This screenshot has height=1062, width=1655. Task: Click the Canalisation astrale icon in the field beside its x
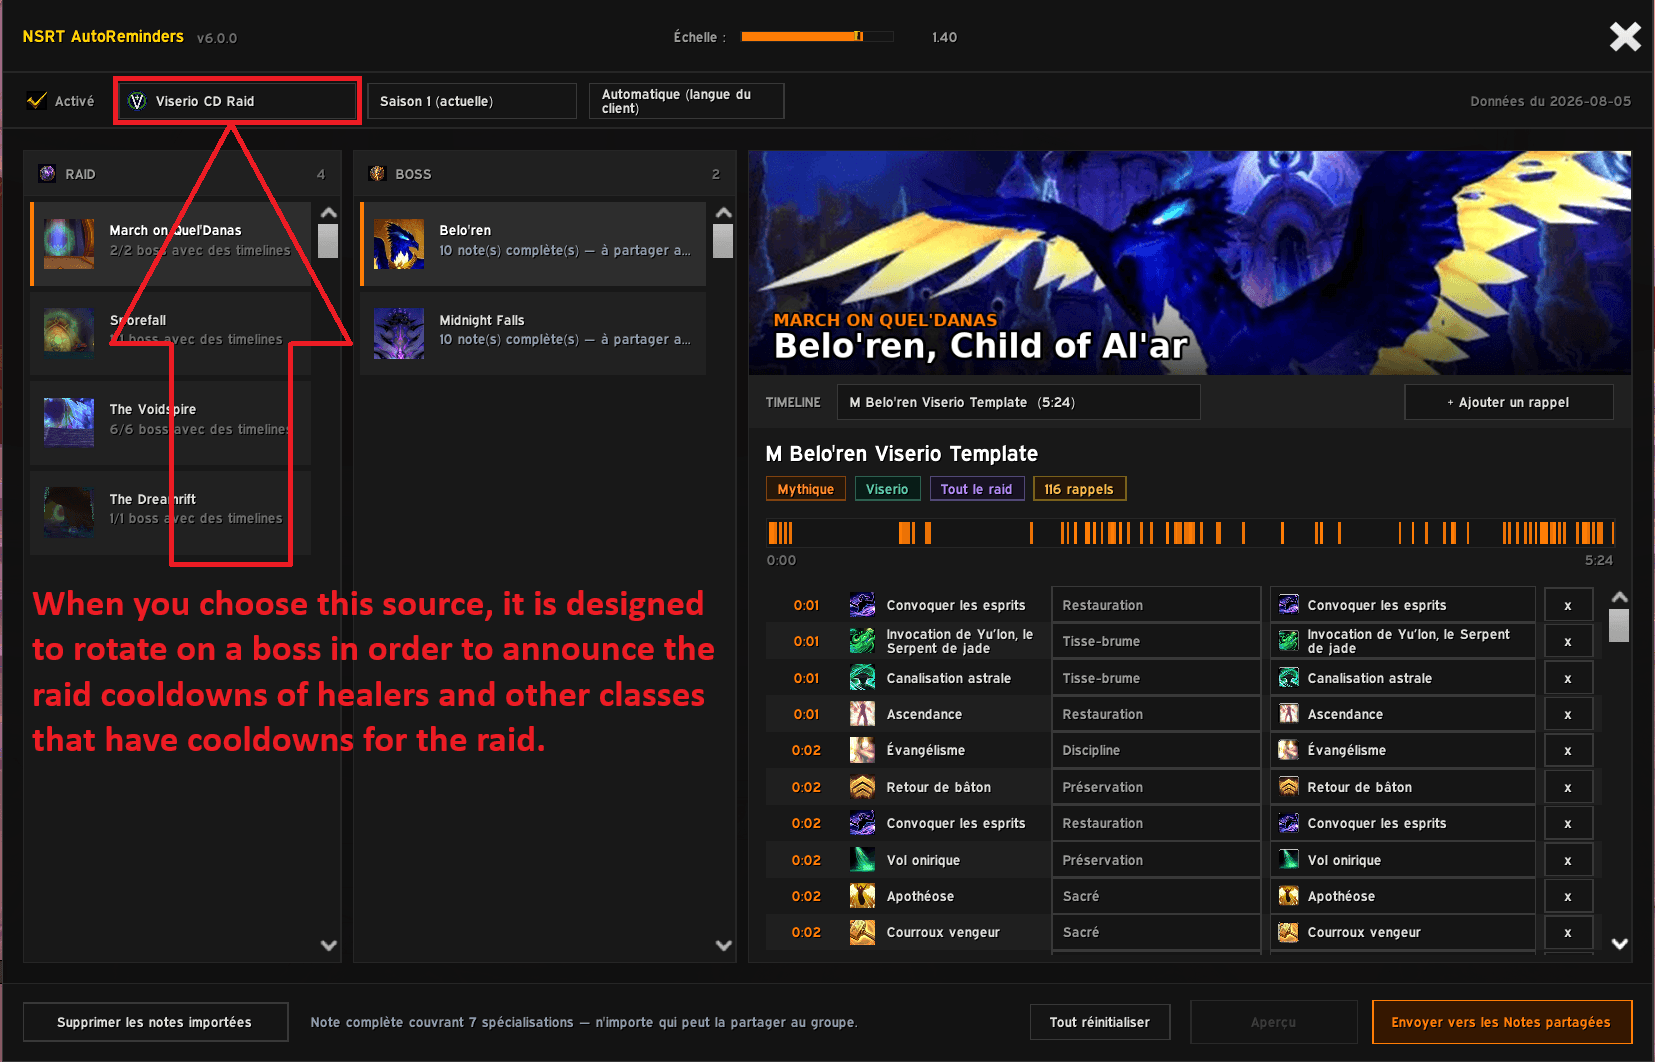pos(1289,678)
